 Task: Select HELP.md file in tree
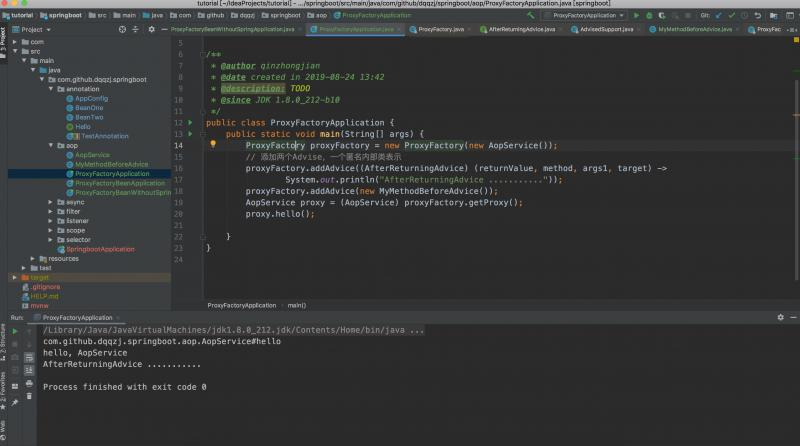(x=44, y=296)
